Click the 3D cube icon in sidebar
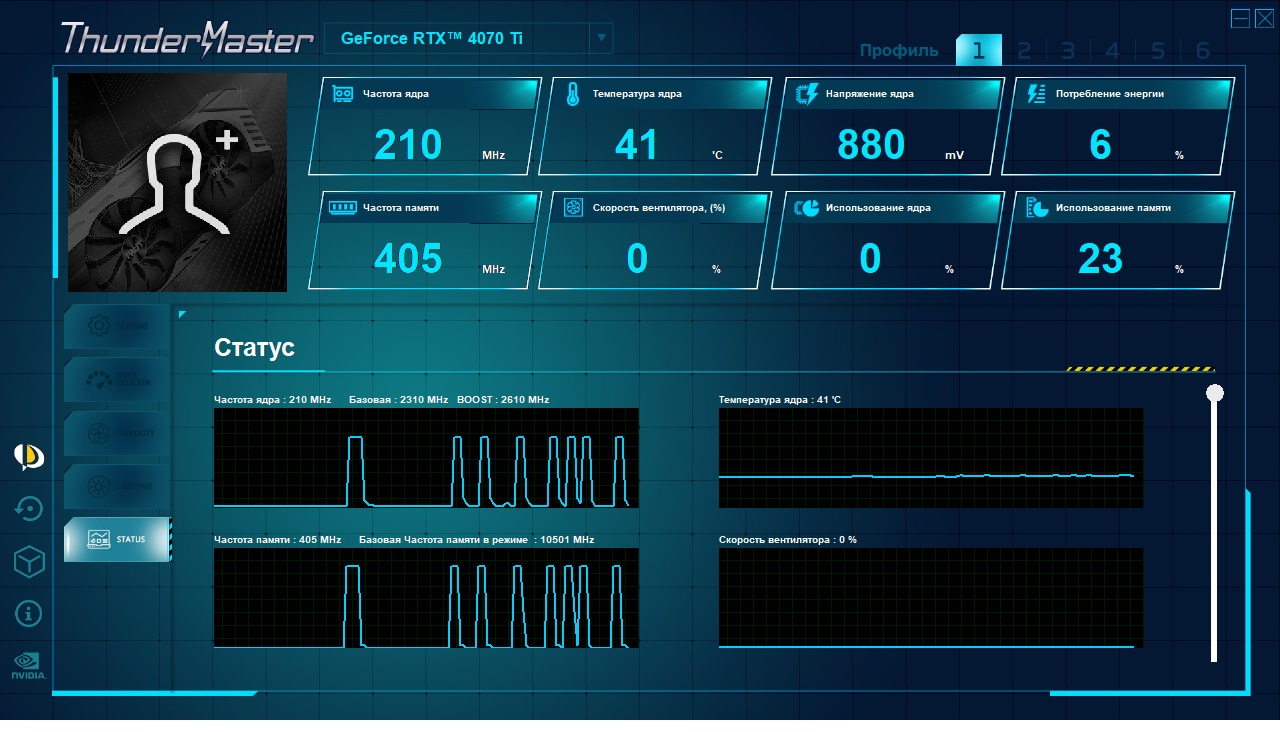 (29, 562)
